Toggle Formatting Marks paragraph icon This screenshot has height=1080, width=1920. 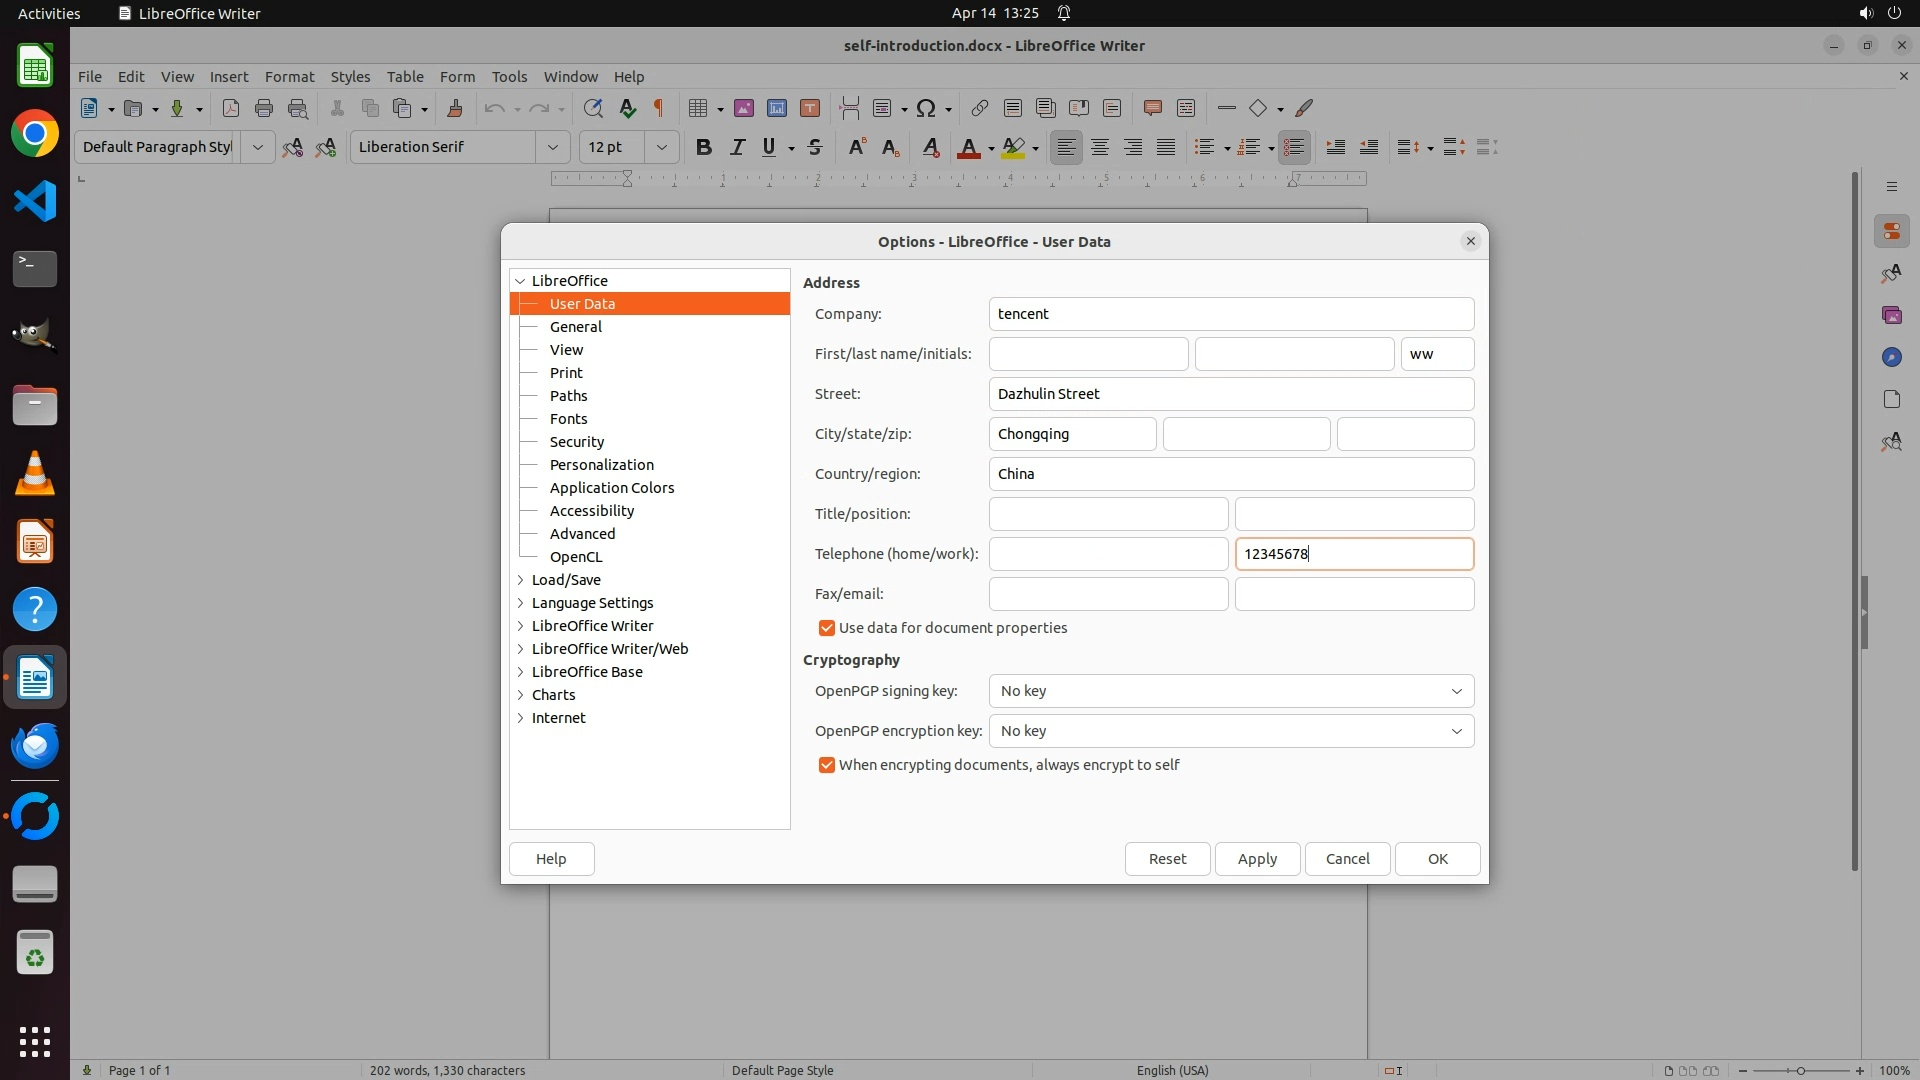pyautogui.click(x=659, y=108)
